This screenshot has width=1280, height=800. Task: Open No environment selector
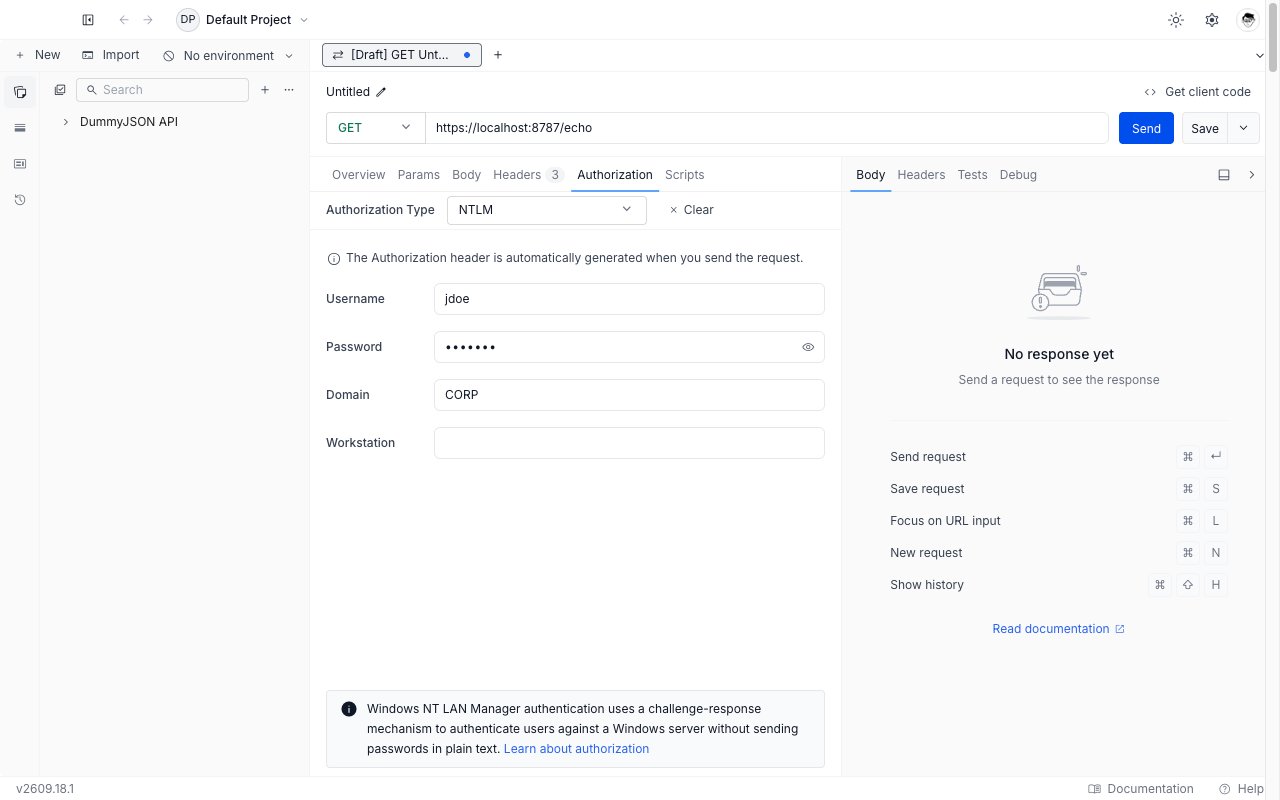click(x=228, y=56)
